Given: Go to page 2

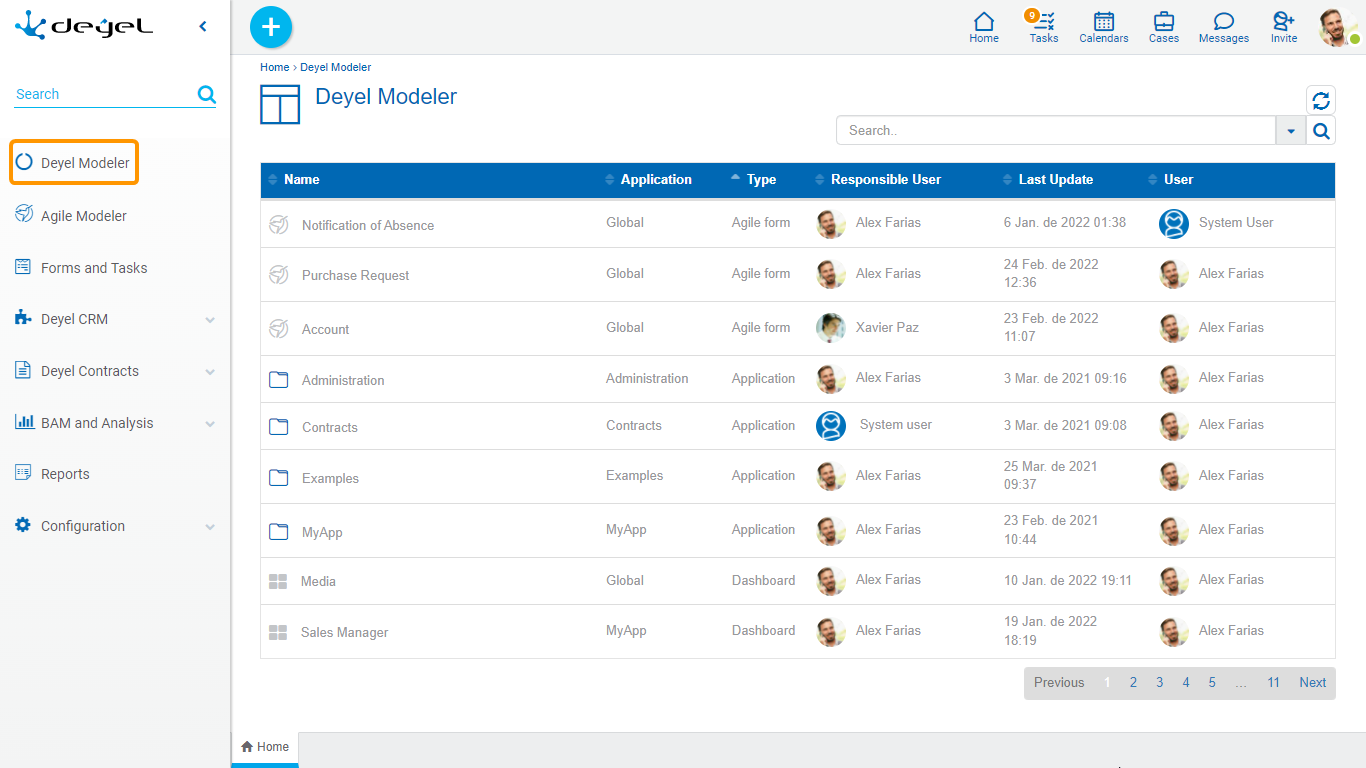Looking at the screenshot, I should [x=1133, y=682].
